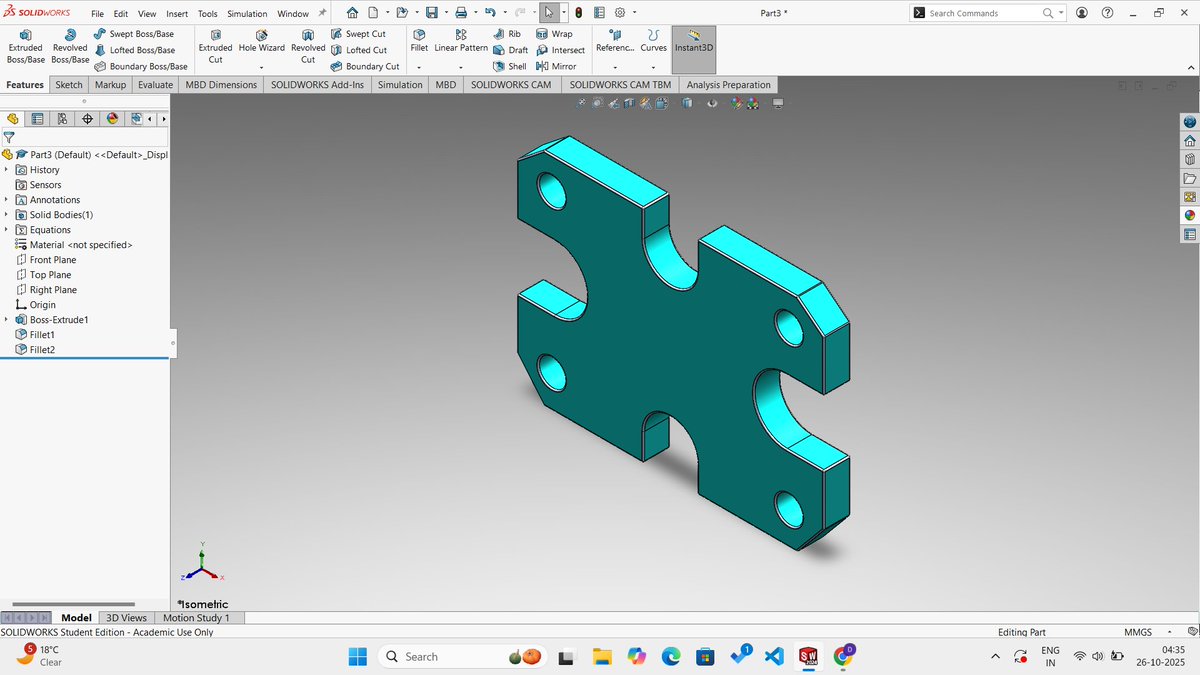This screenshot has width=1200, height=675.
Task: Open the Hole Wizard tool
Action: 261,41
